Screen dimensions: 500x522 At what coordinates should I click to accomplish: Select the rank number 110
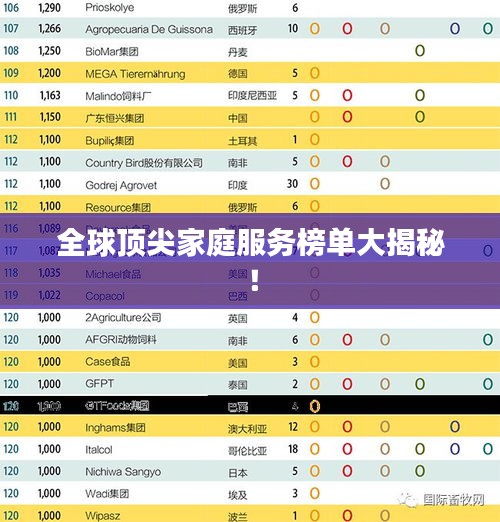(11, 95)
